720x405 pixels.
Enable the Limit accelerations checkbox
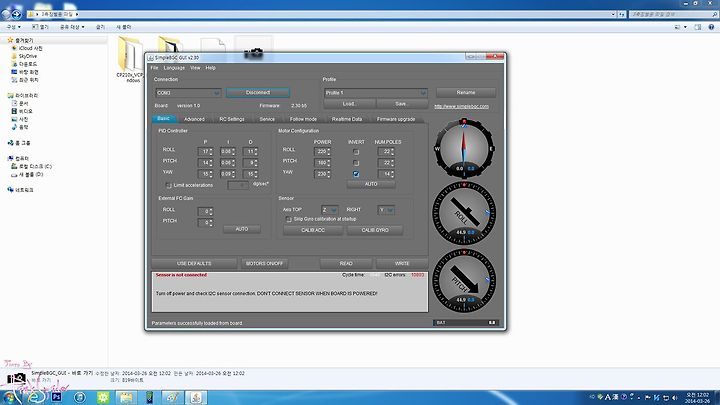169,186
